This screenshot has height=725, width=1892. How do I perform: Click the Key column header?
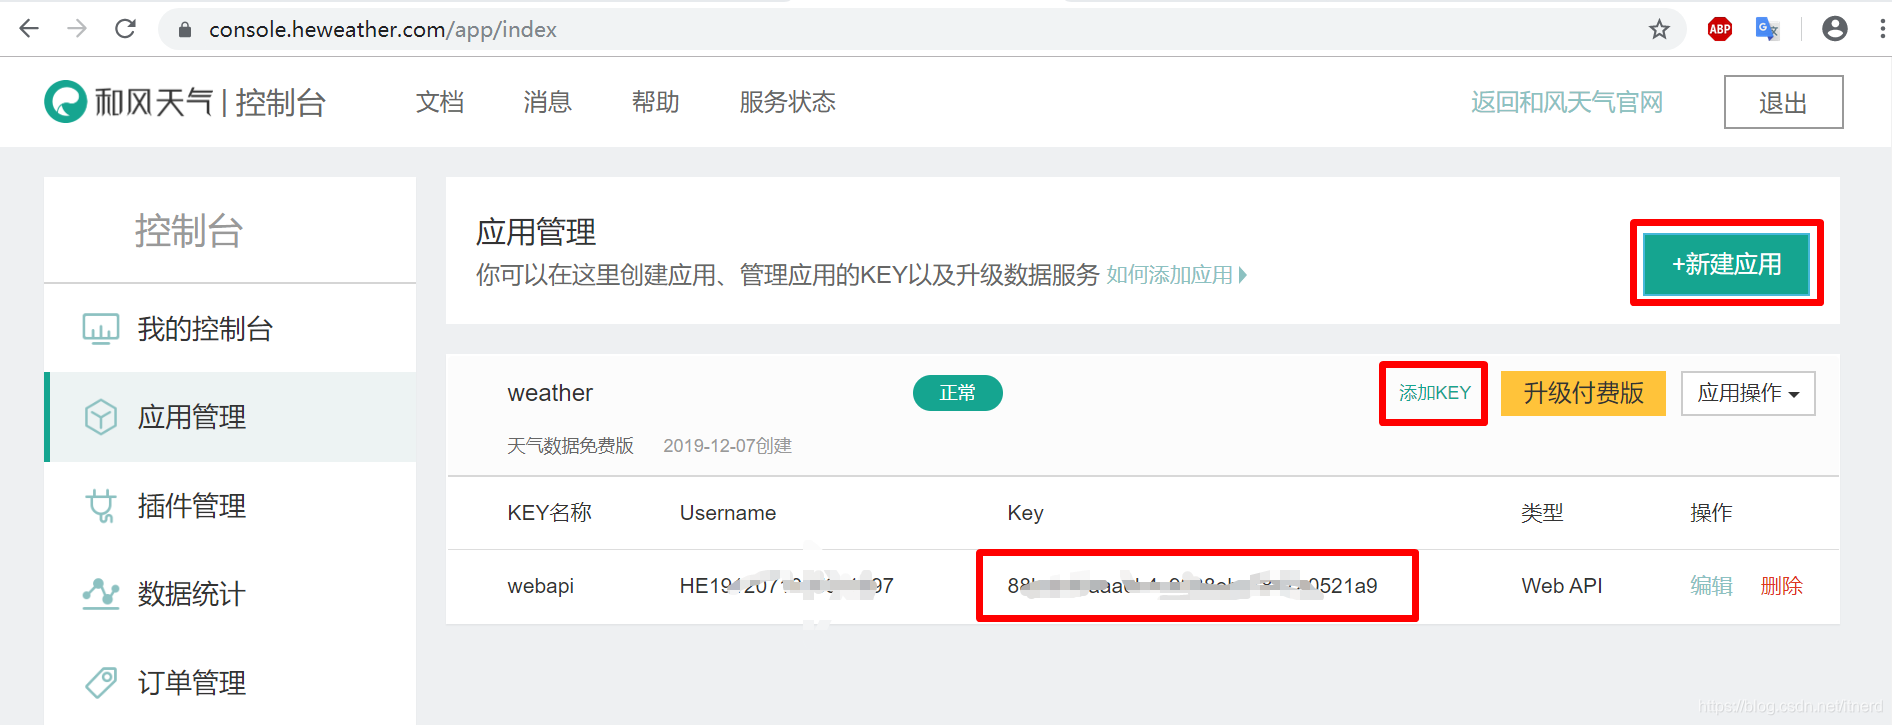1025,513
